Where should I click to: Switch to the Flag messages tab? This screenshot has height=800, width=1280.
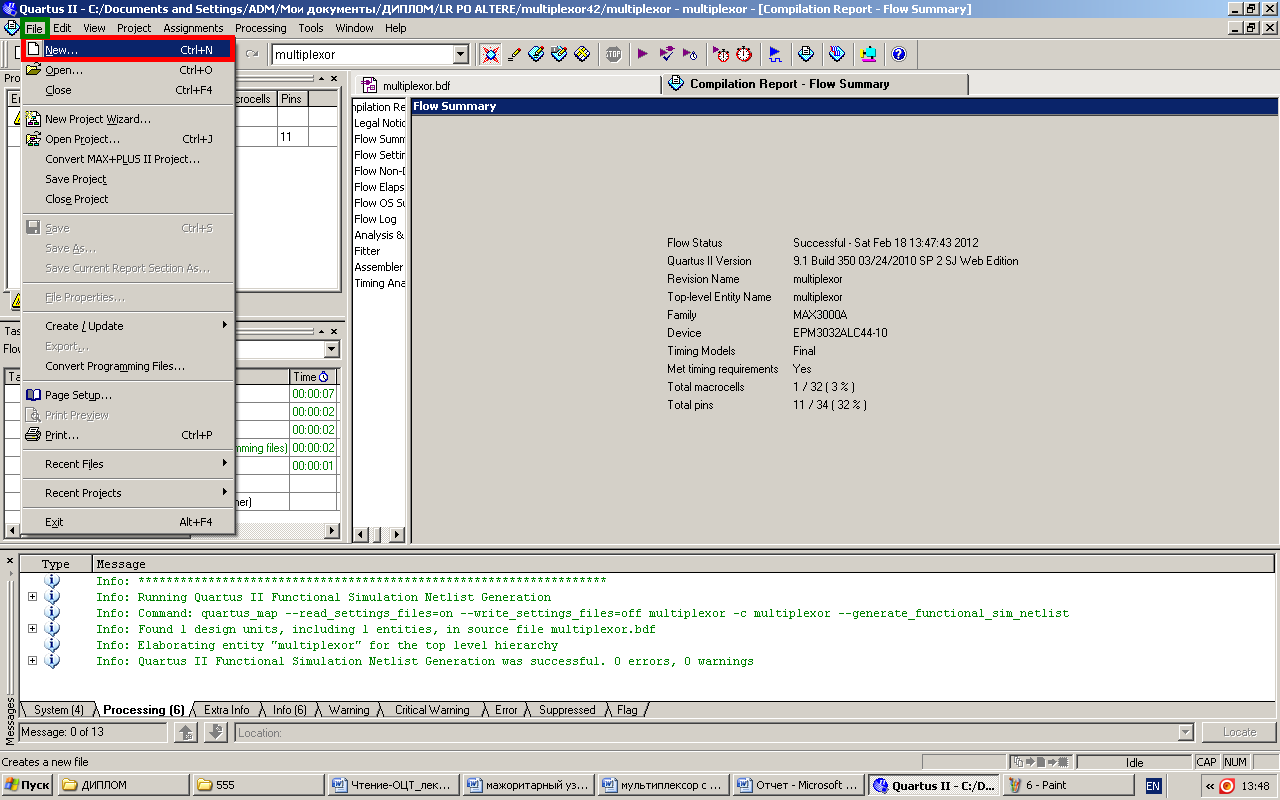tap(627, 710)
